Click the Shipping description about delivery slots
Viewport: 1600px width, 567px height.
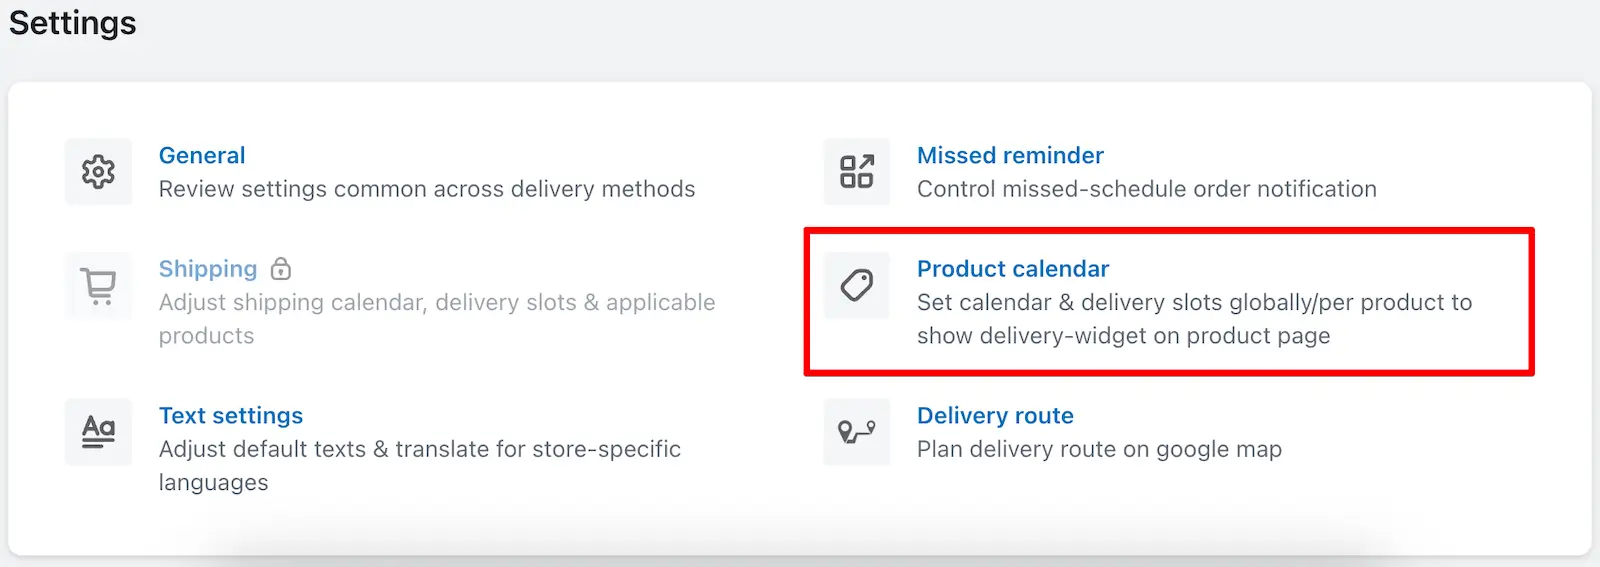(437, 319)
